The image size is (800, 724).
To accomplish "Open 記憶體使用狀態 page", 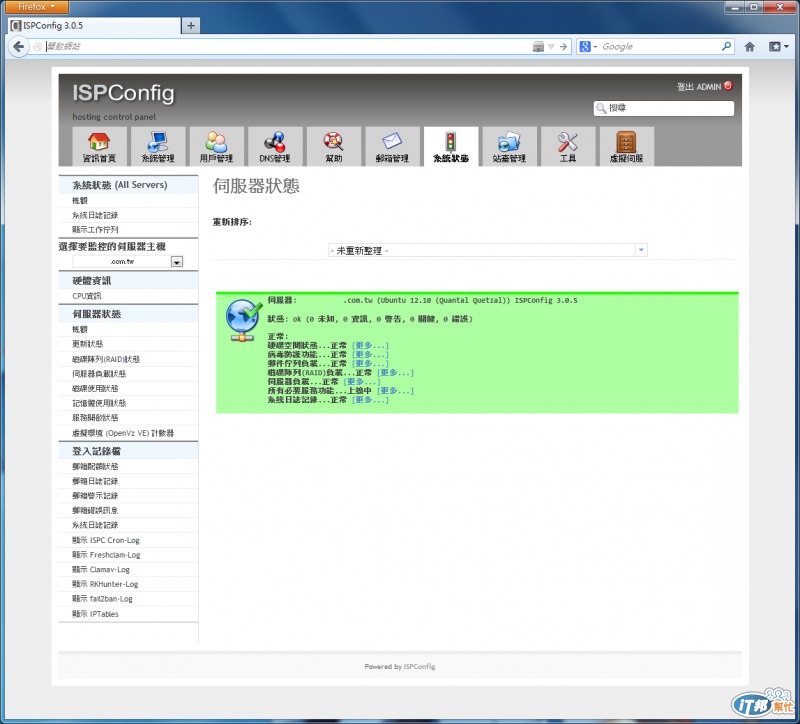I will tap(99, 403).
